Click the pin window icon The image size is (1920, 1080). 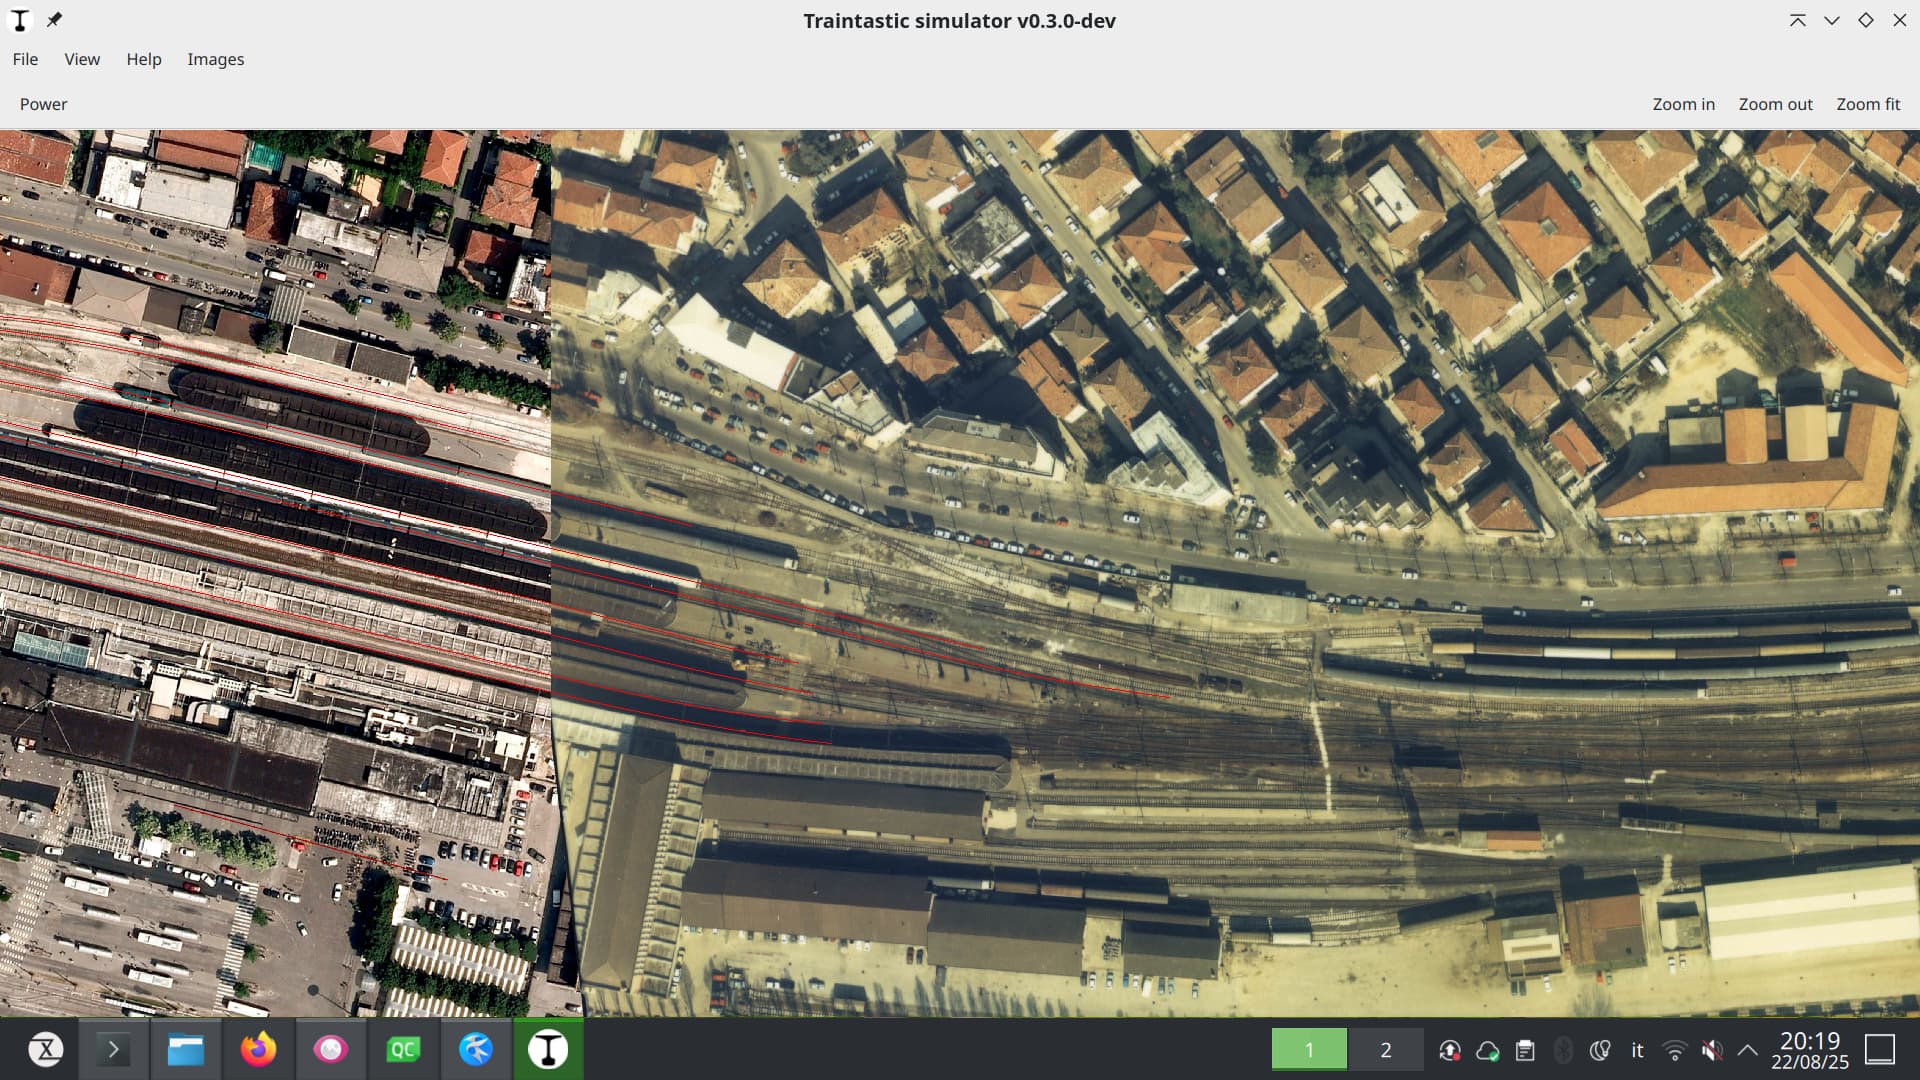click(54, 20)
